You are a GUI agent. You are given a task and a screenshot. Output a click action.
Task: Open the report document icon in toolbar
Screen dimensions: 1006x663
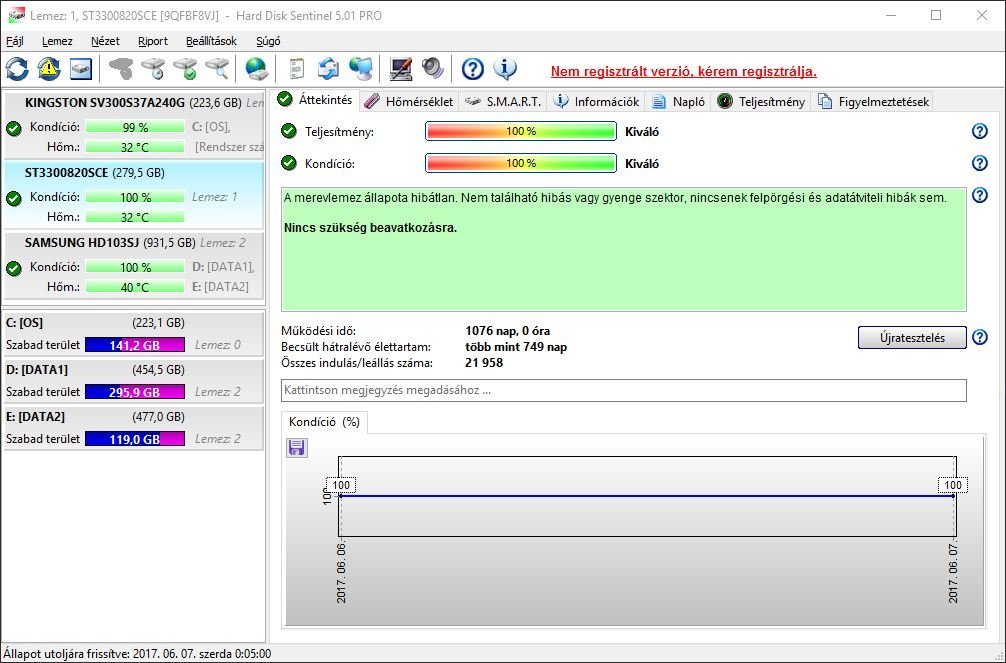[x=296, y=69]
